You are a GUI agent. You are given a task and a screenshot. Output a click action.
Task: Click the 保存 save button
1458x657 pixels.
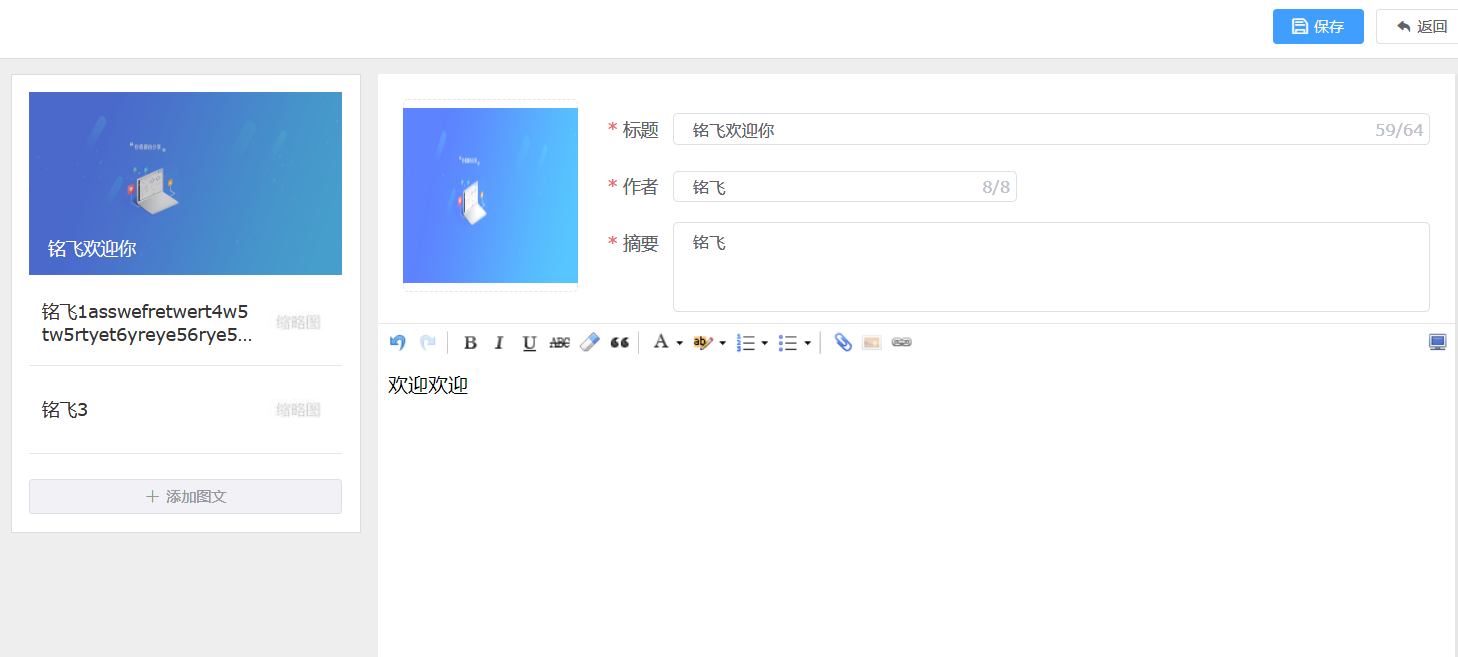tap(1317, 27)
